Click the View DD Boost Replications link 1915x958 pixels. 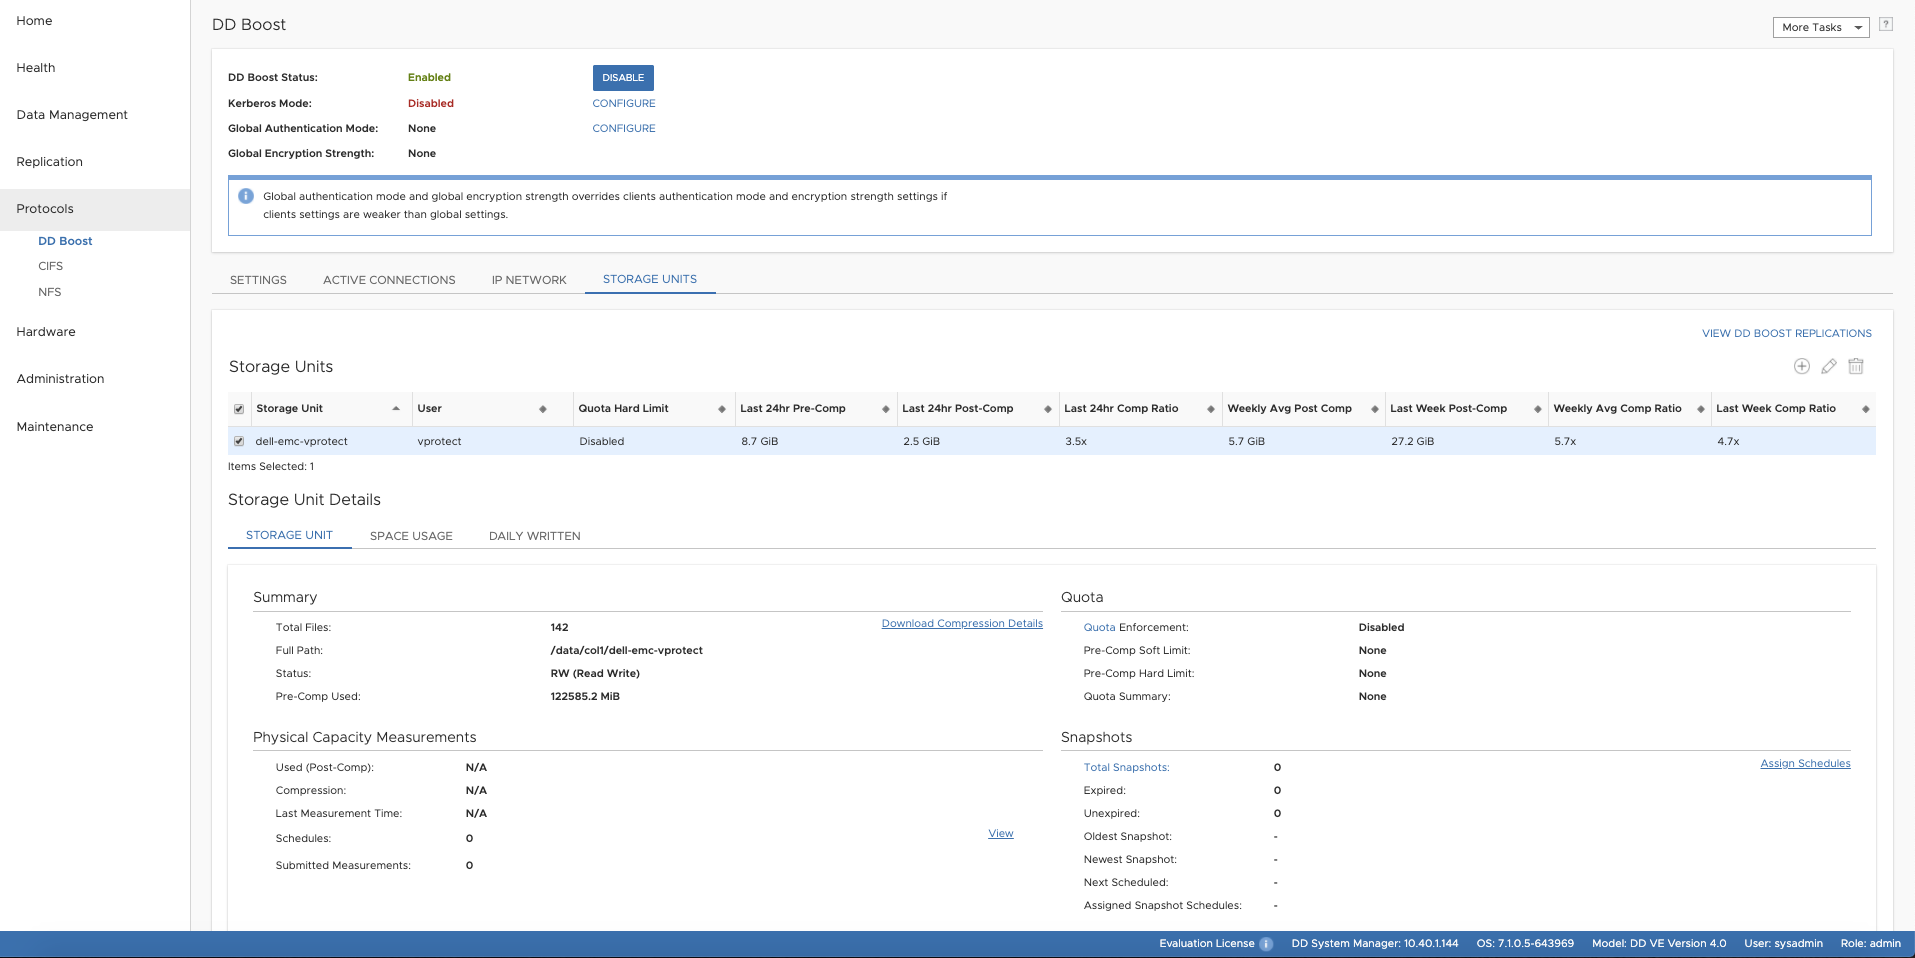pos(1786,334)
